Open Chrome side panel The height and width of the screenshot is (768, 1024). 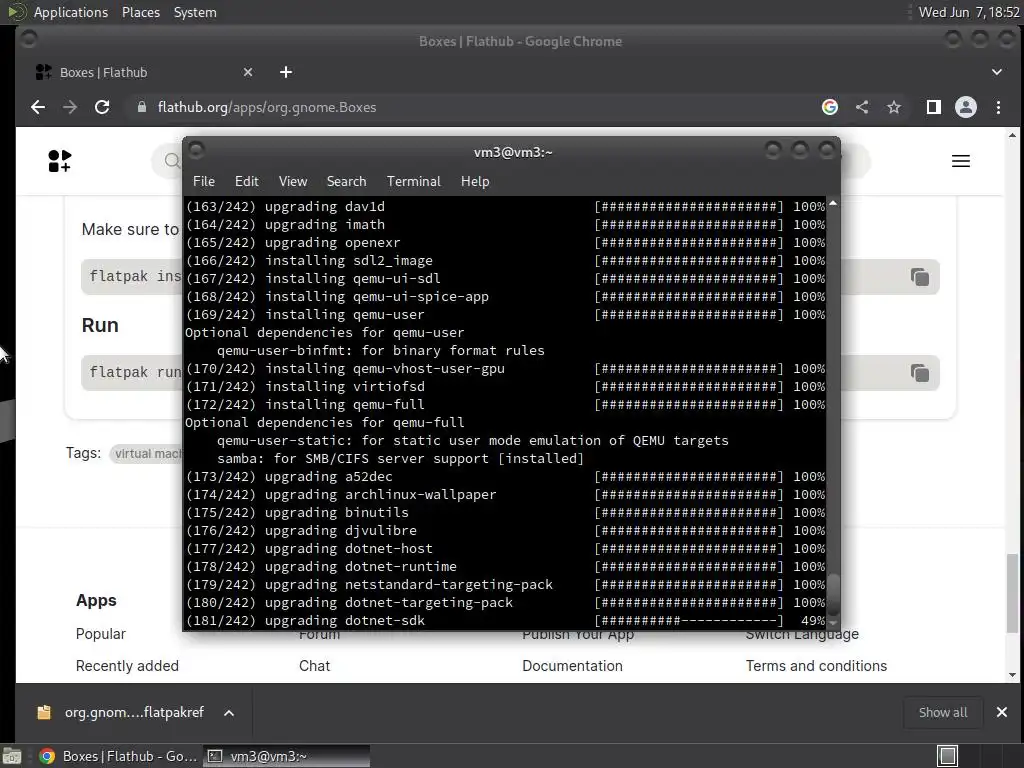(934, 107)
